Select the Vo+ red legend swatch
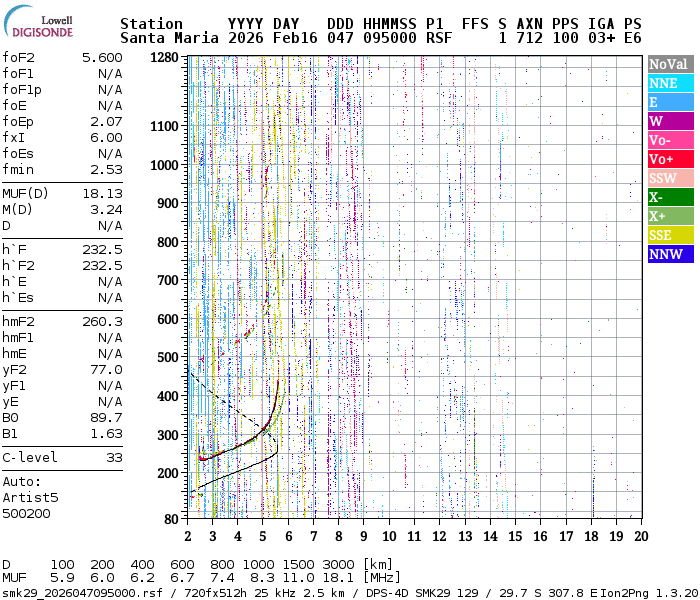 click(671, 159)
